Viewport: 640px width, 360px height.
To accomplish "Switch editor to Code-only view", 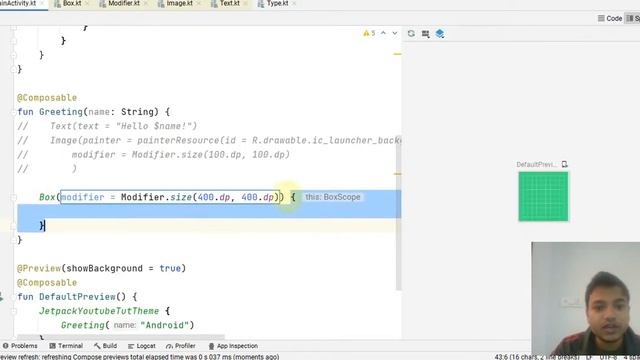I will tap(610, 18).
